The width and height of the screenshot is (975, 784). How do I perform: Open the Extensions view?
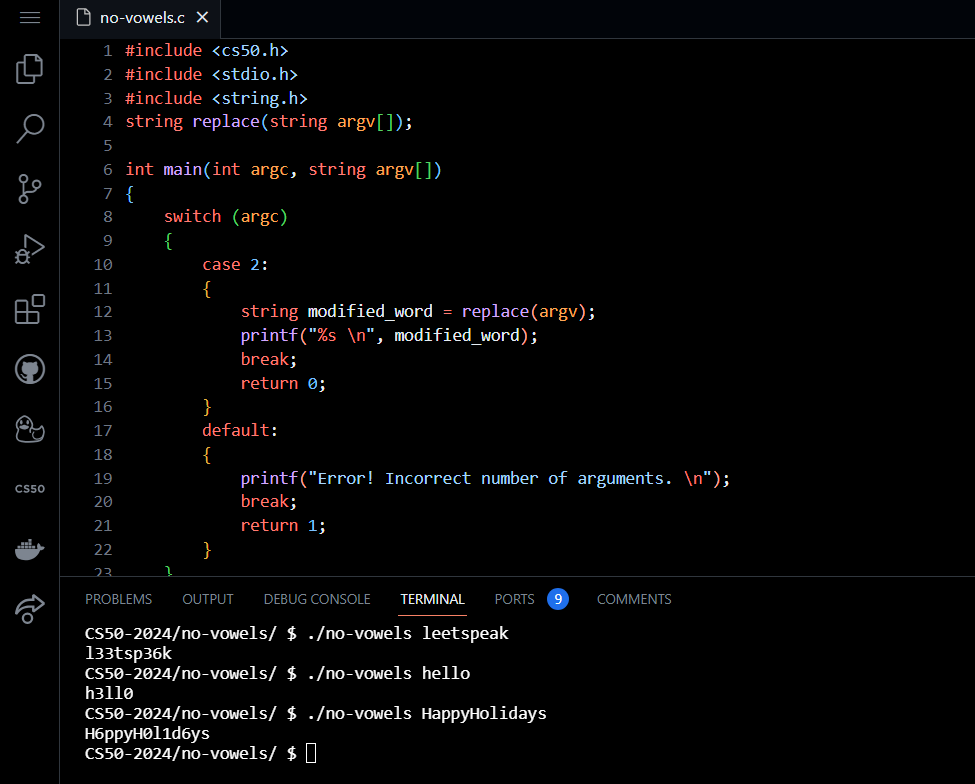tap(30, 309)
